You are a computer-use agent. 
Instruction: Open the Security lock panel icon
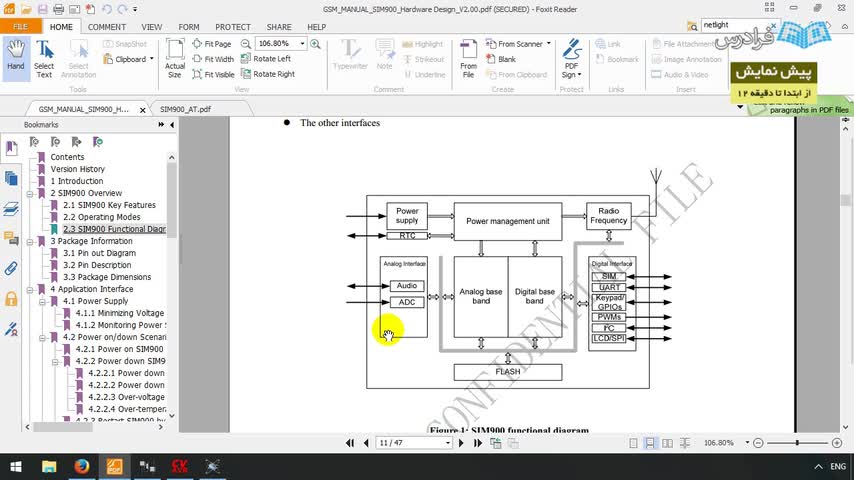click(11, 299)
